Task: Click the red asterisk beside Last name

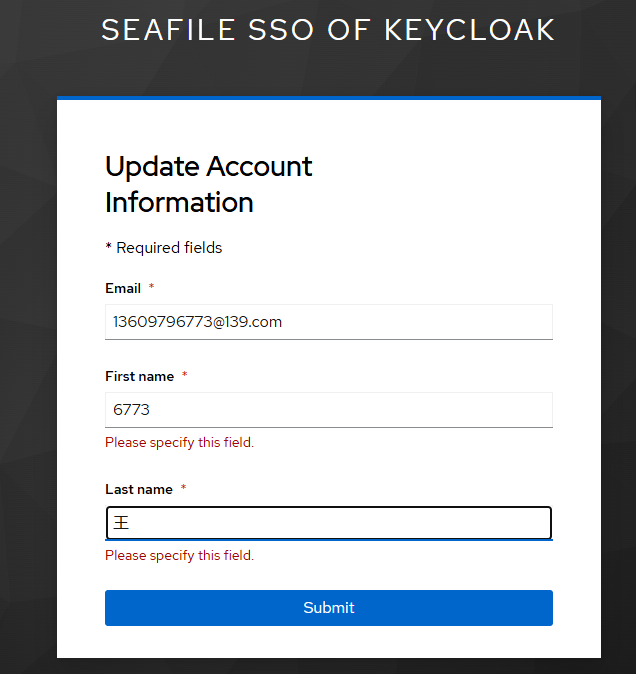Action: coord(183,487)
